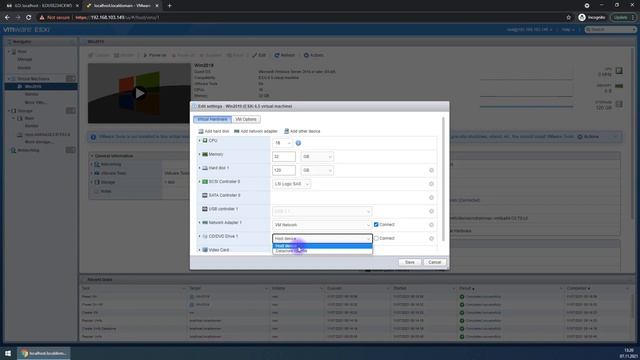Click the Chrome Update button
This screenshot has width=640, height=360.
pyautogui.click(x=623, y=18)
